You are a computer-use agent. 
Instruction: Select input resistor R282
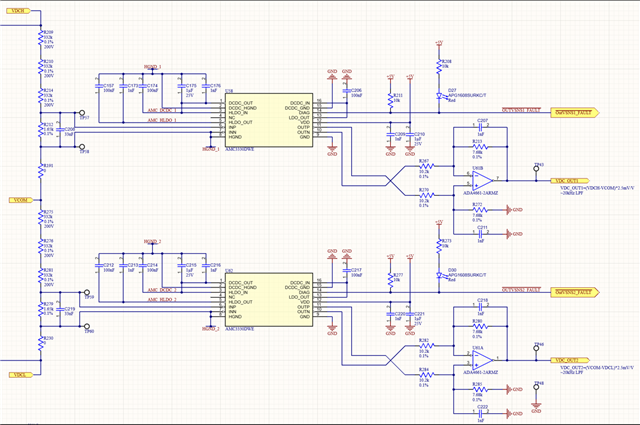(x=427, y=345)
